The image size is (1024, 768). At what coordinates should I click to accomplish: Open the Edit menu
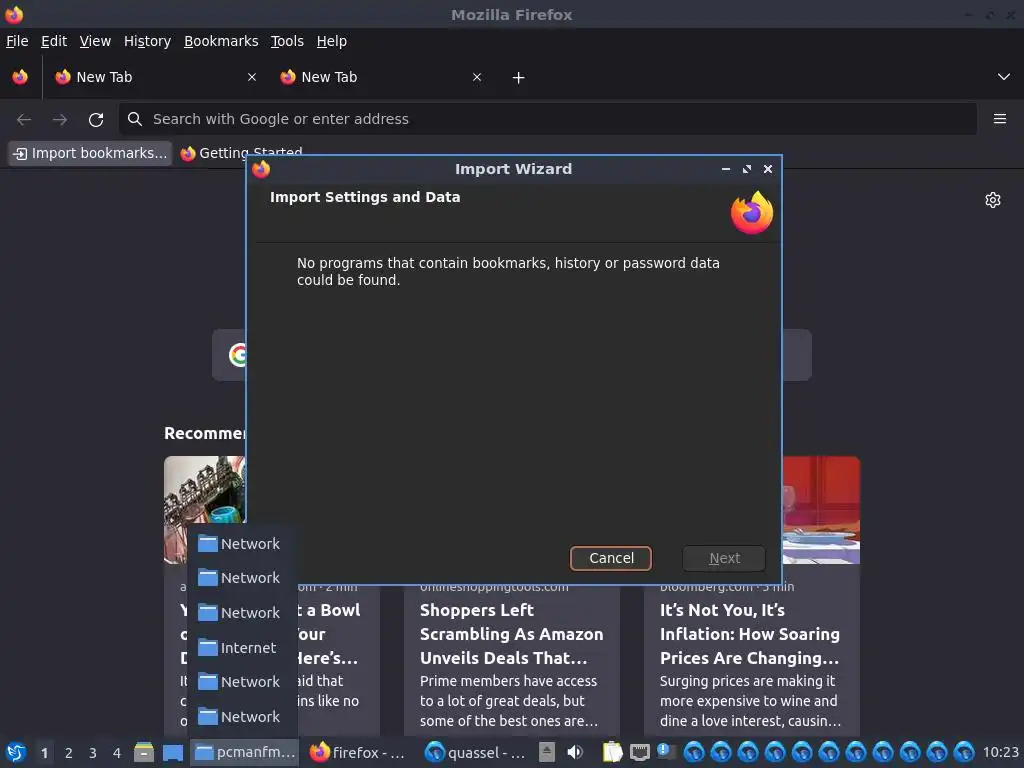(x=54, y=41)
